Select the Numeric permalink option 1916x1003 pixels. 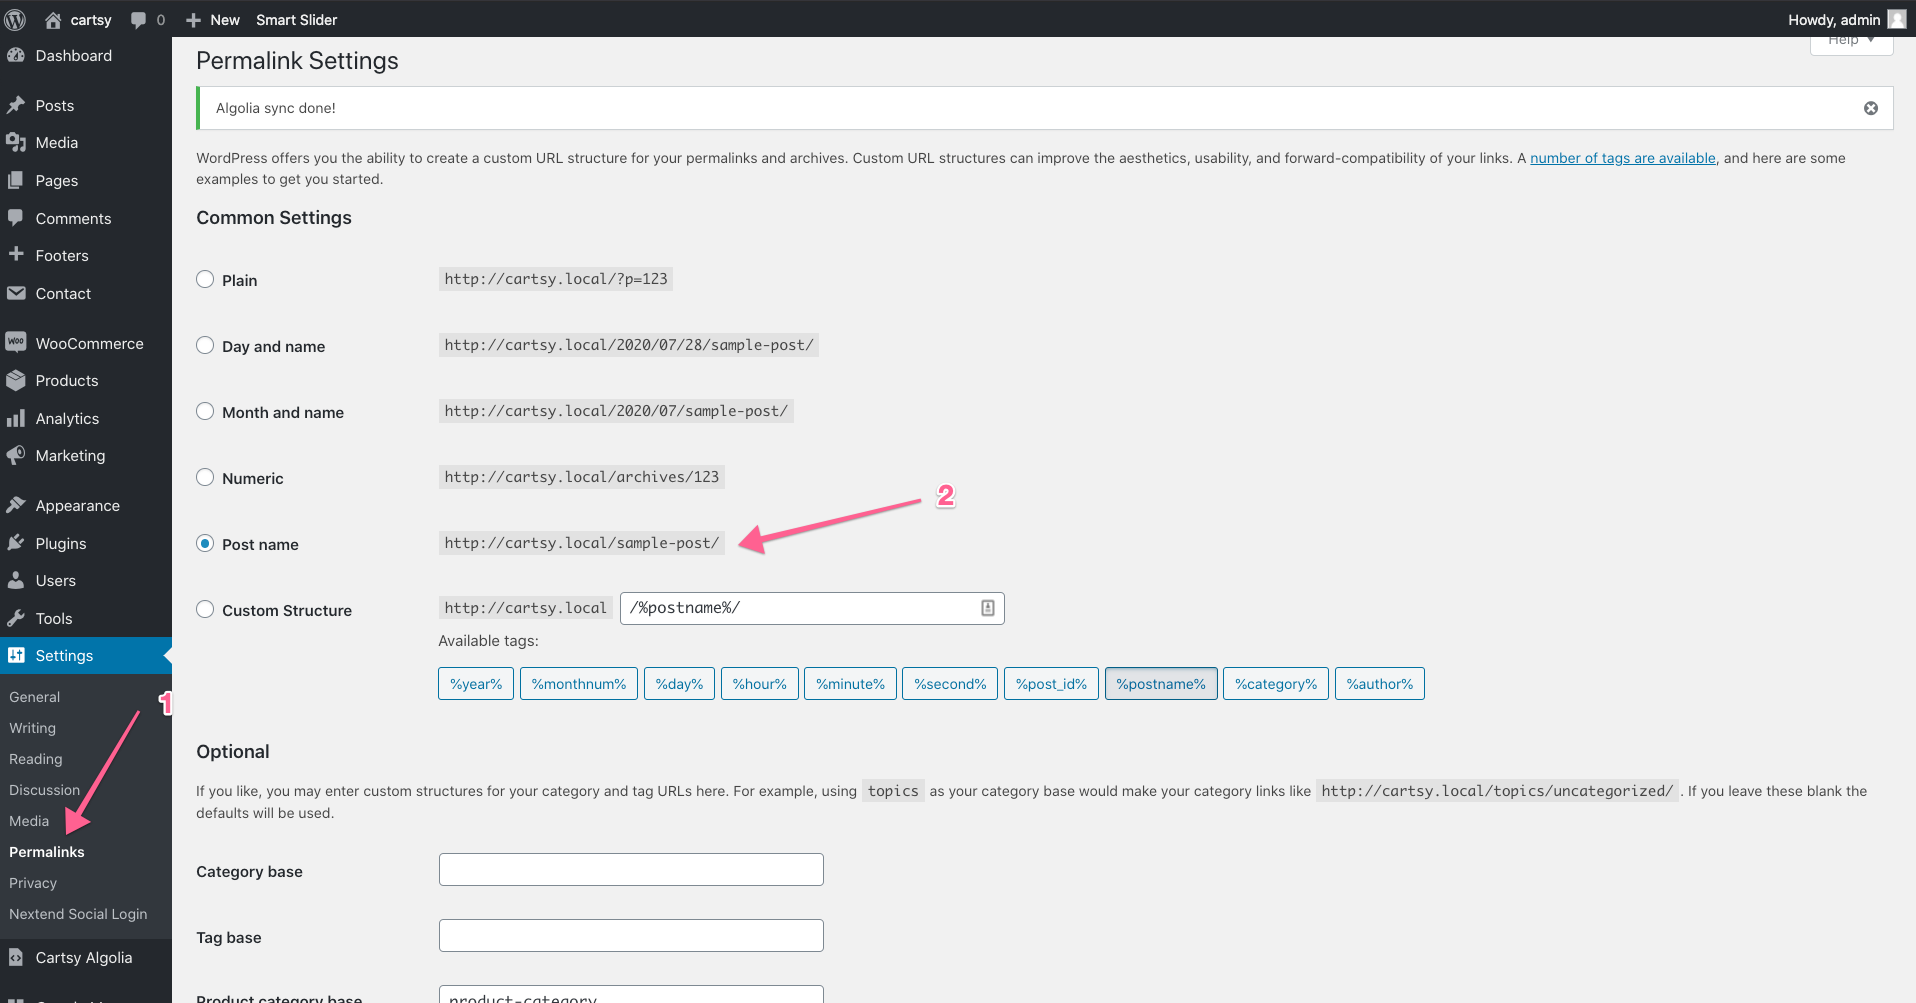pyautogui.click(x=205, y=477)
